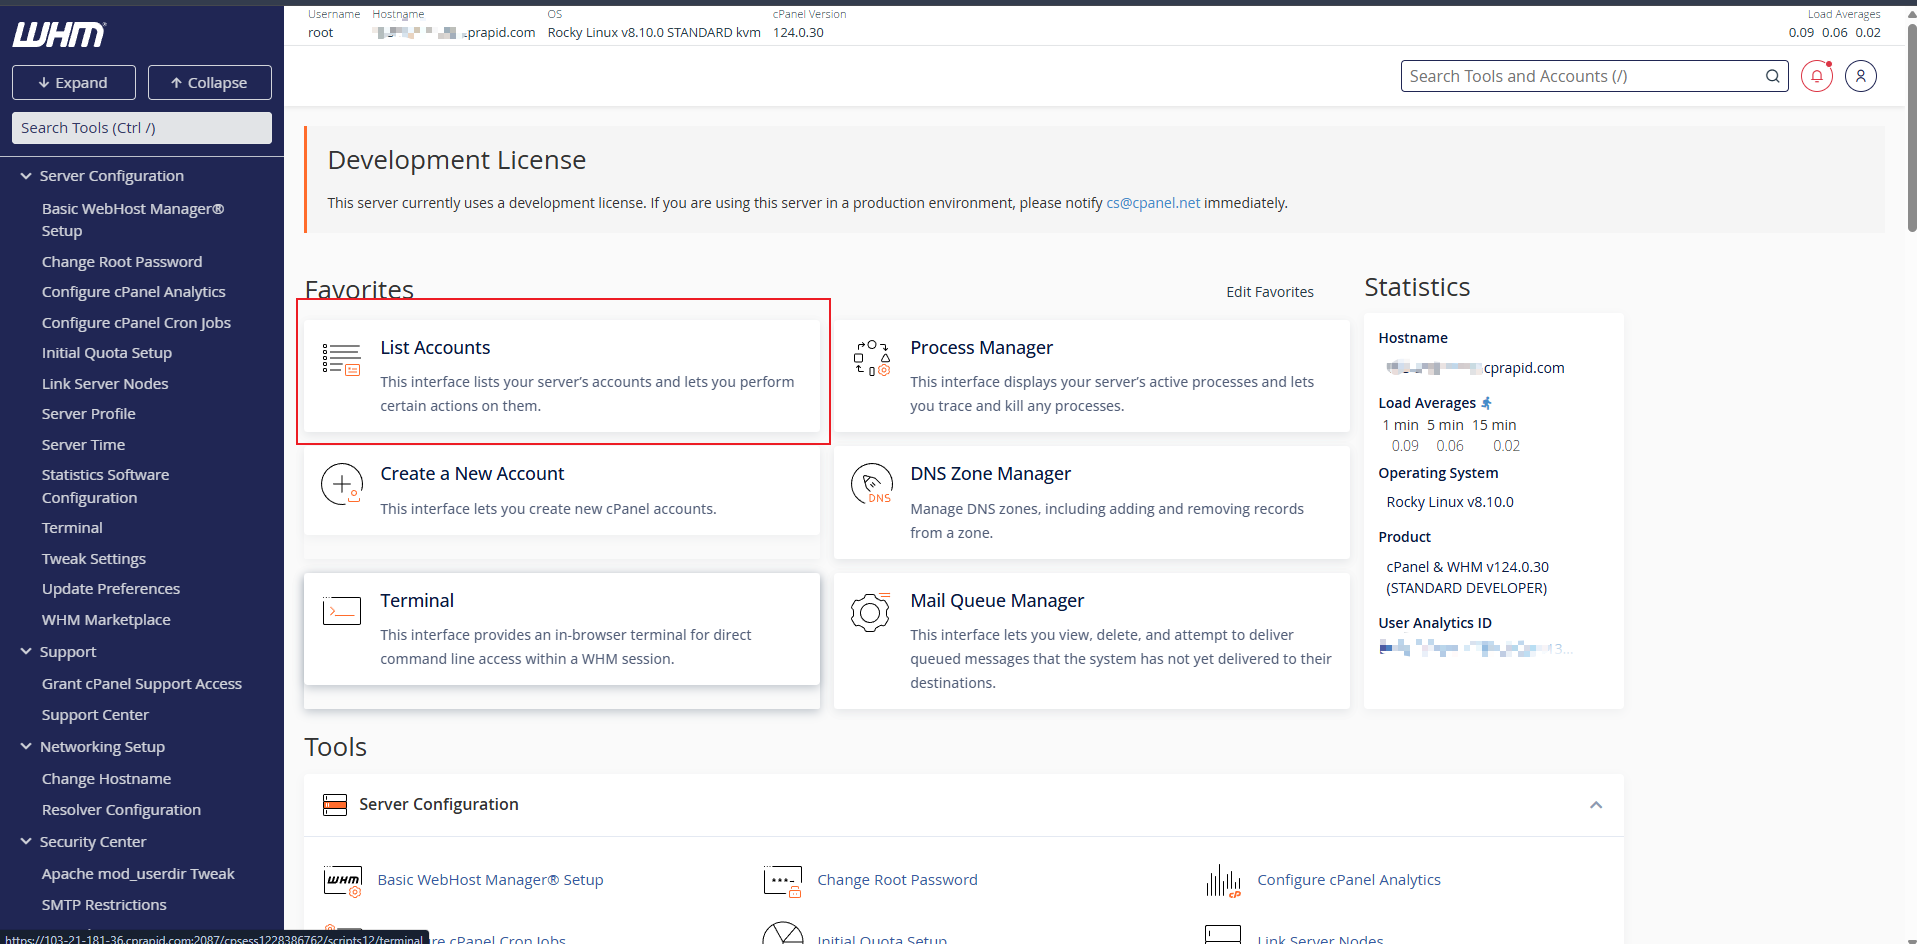This screenshot has height=944, width=1917.
Task: Open Support Center in sidebar
Action: click(95, 715)
